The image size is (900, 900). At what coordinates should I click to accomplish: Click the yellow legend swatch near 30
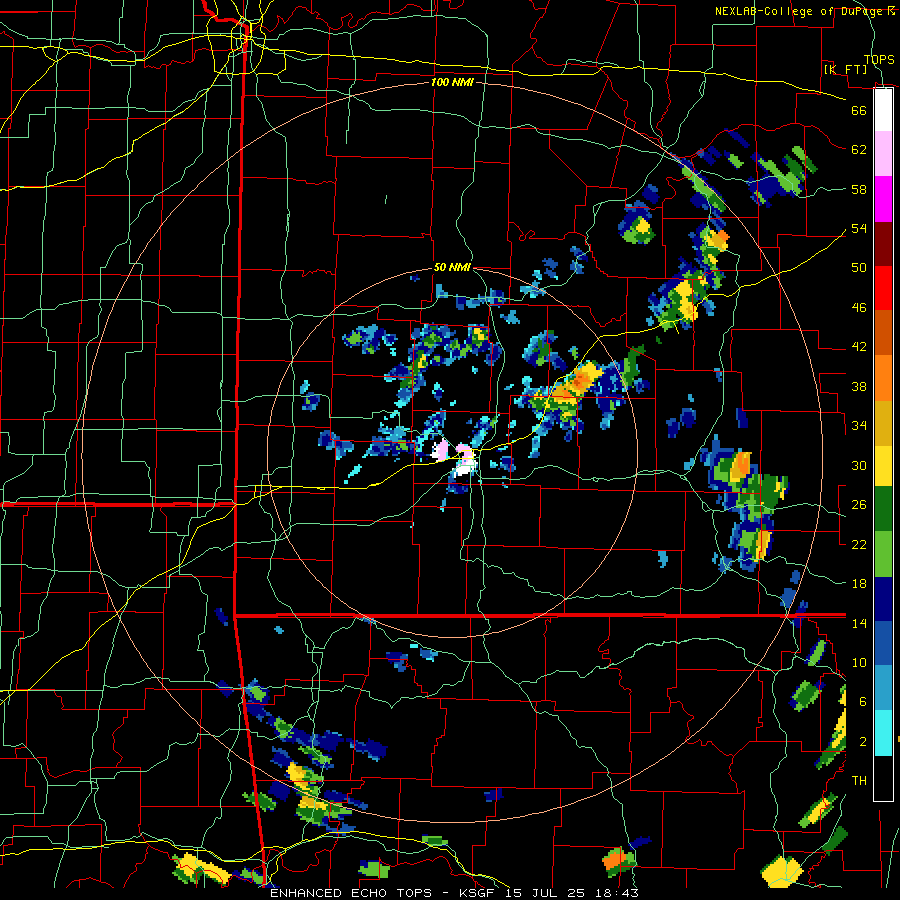pyautogui.click(x=883, y=466)
